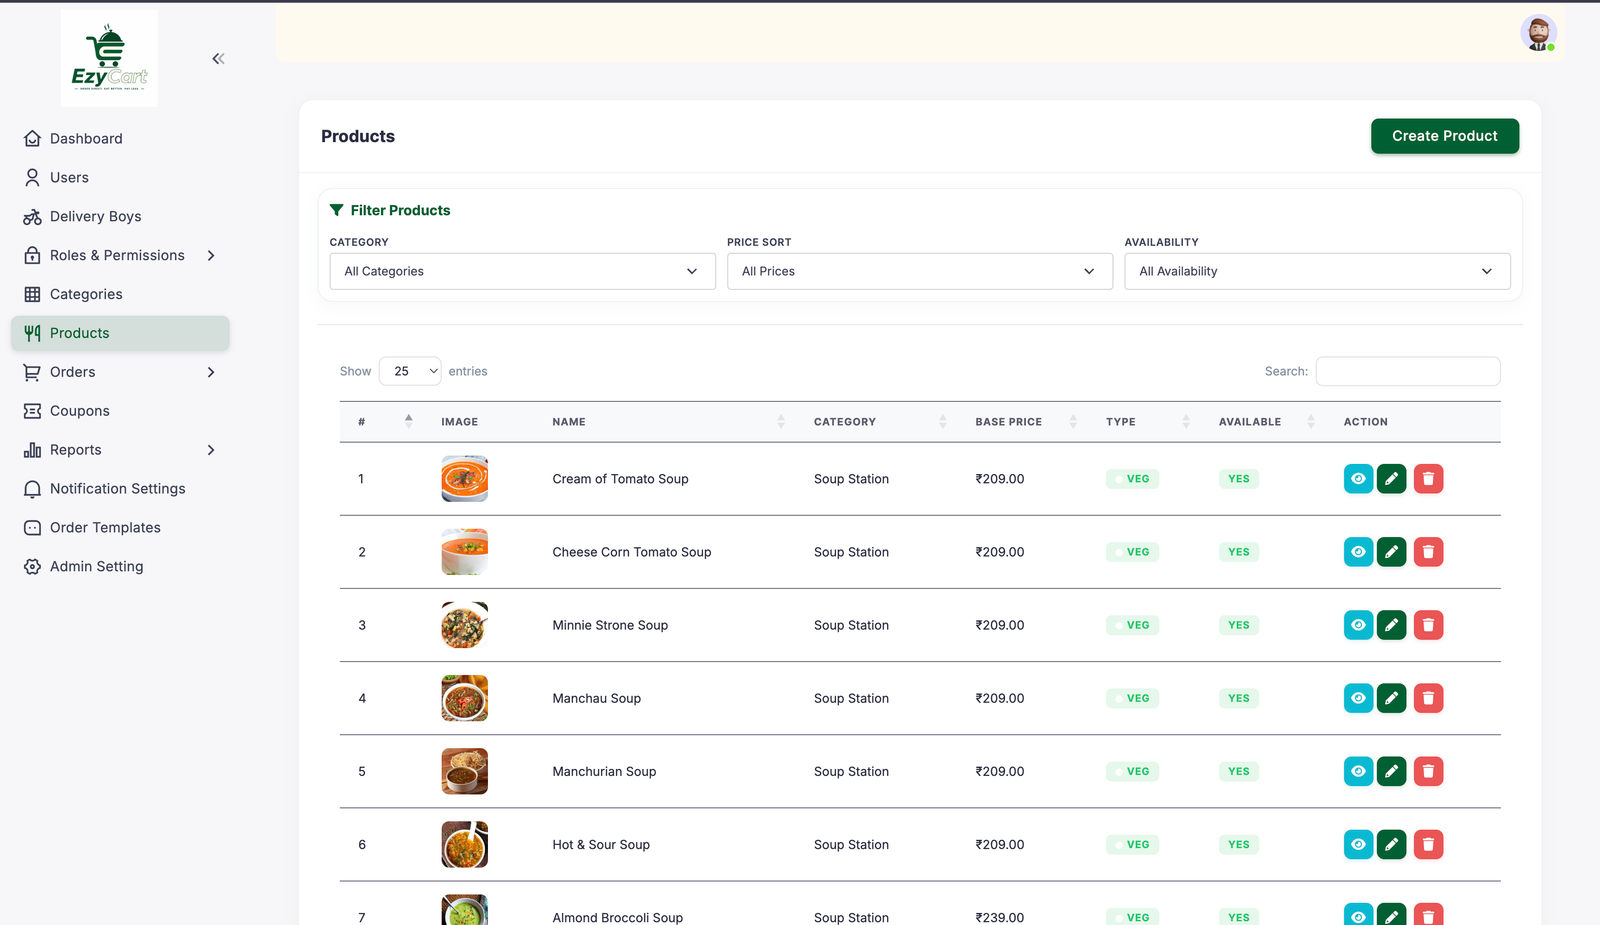Screen dimensions: 1600x925
Task: View Cheese Corn Tomato Soup details
Action: click(x=1358, y=552)
